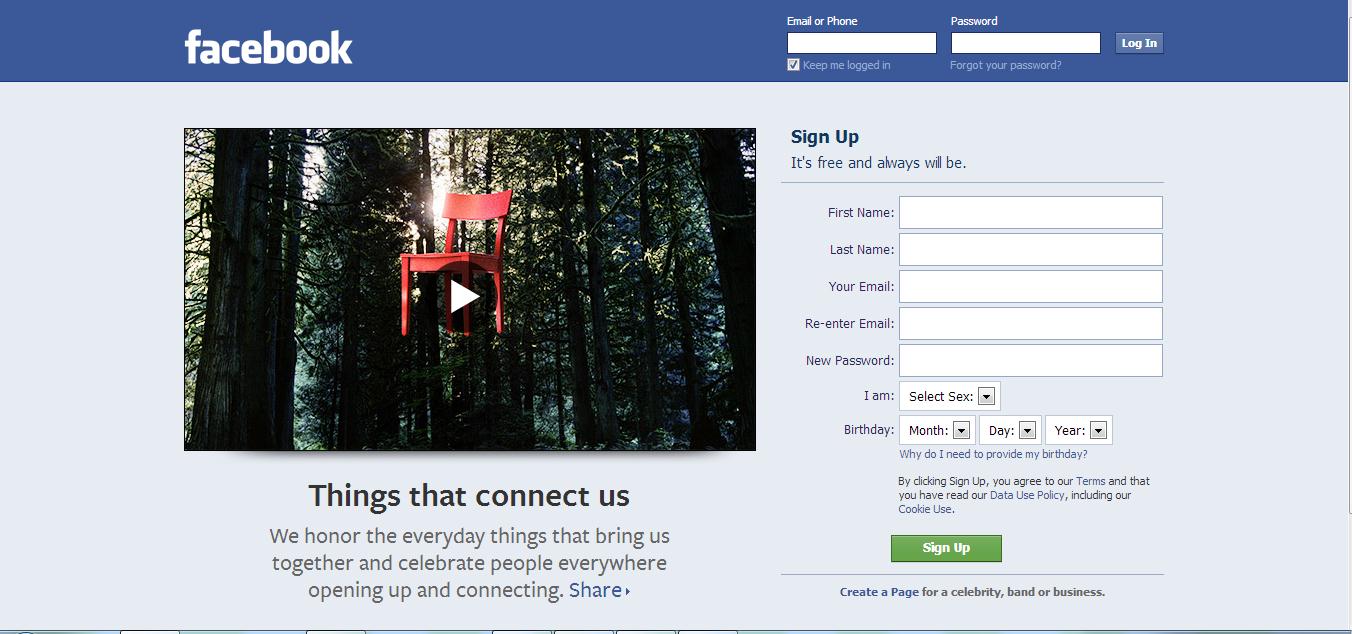Click the Share link with arrow

tap(599, 590)
